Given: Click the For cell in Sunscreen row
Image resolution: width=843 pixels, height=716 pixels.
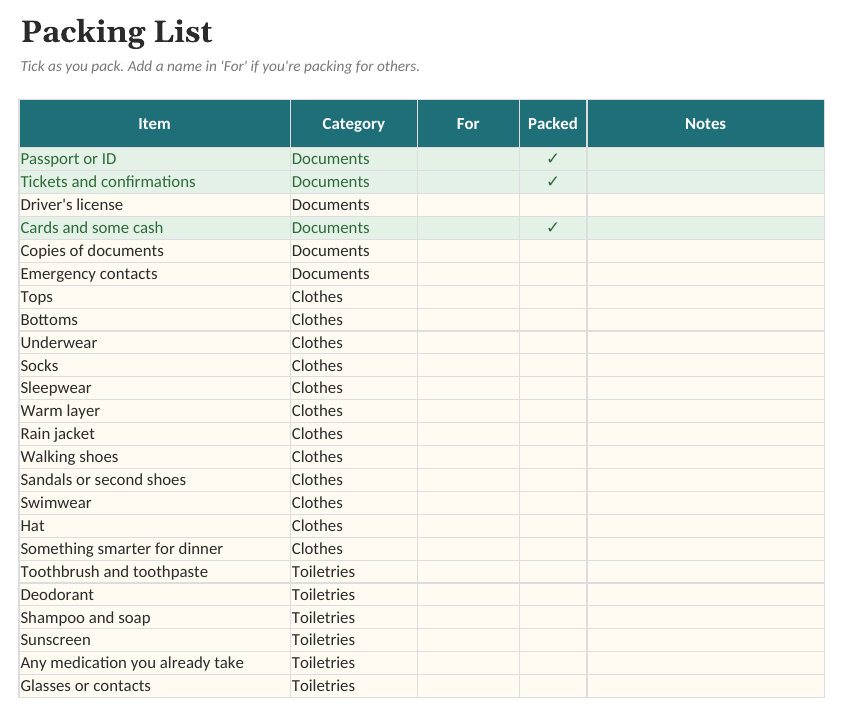Looking at the screenshot, I should pyautogui.click(x=468, y=640).
